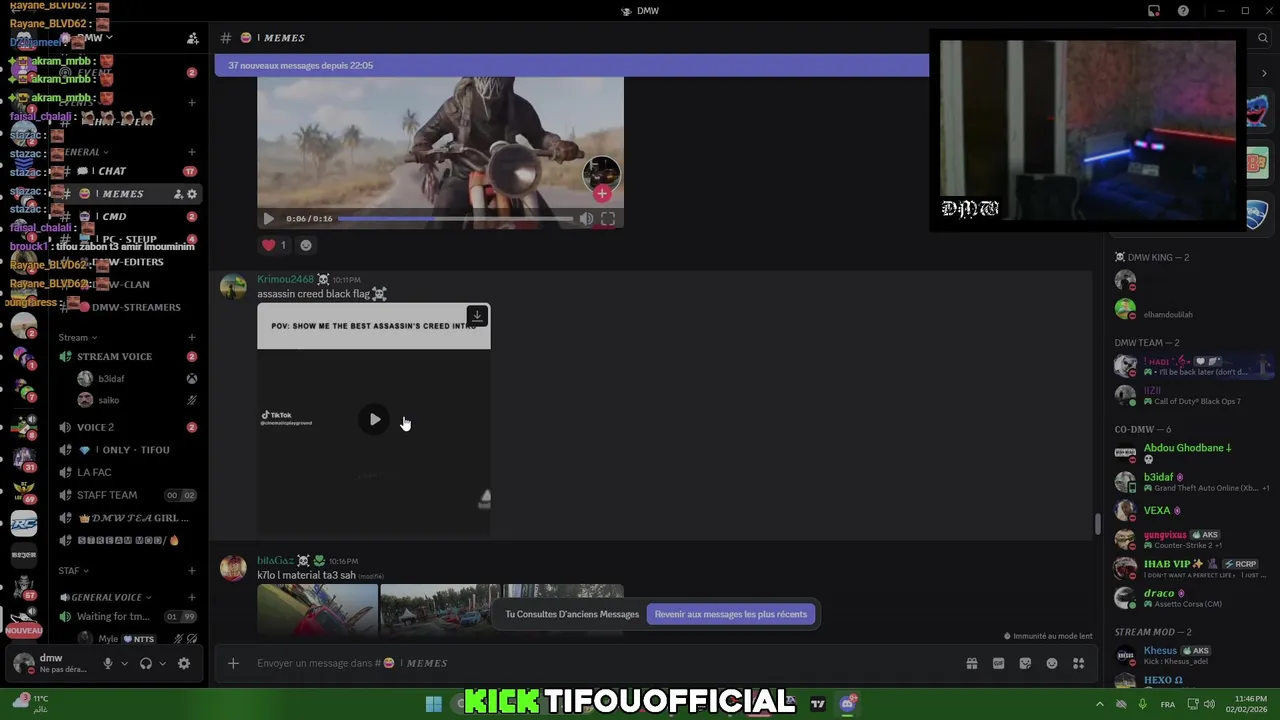1280x720 pixels.
Task: Open the DMW server dropdown menu
Action: coord(95,38)
